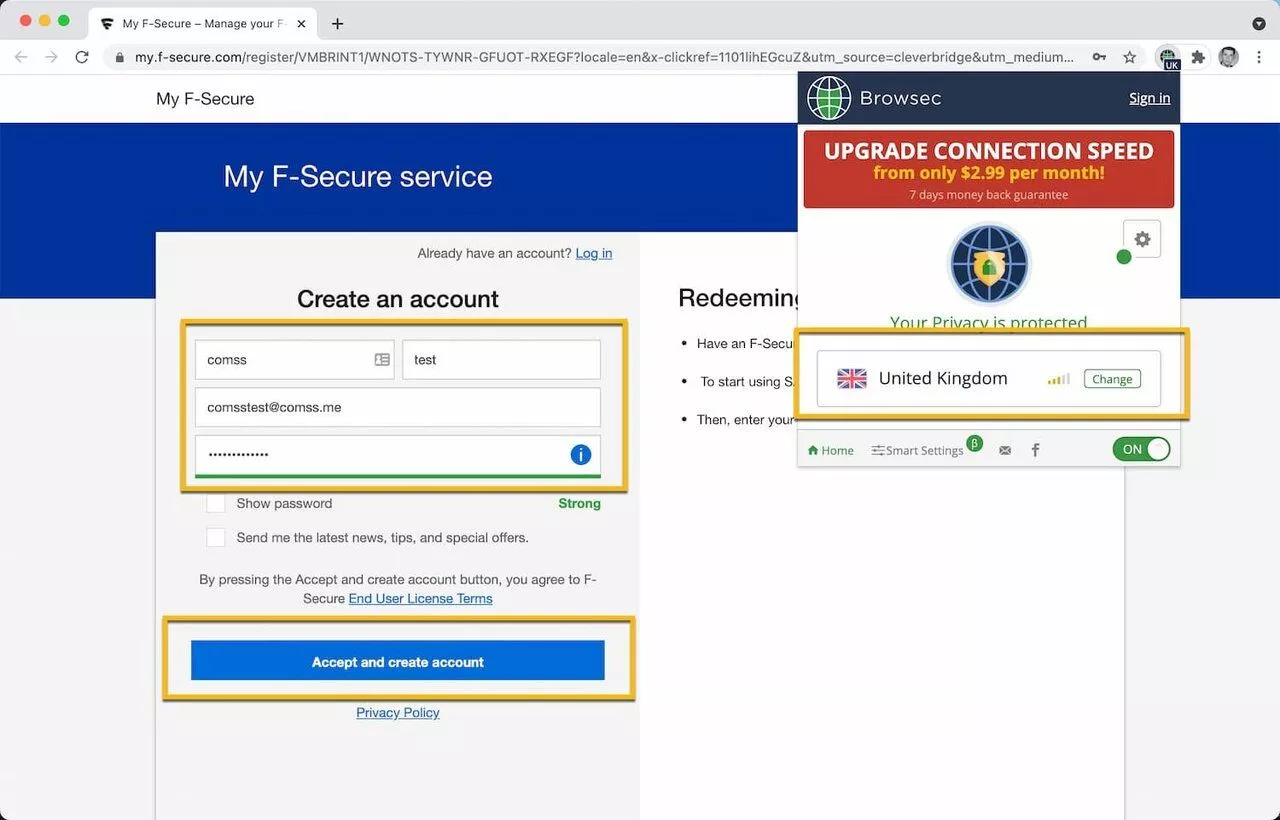This screenshot has height=820, width=1280.
Task: Open Browsec Smart Settings
Action: 917,450
